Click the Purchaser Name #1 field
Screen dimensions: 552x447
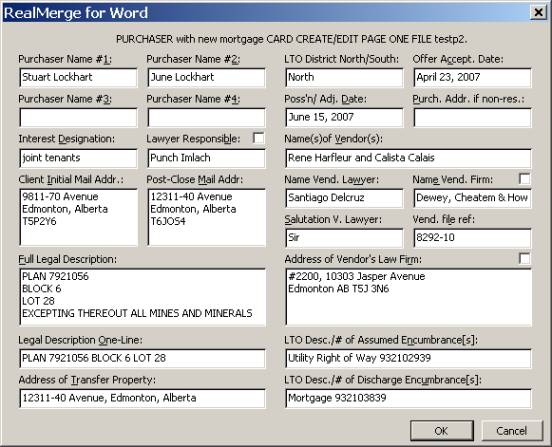tap(78, 77)
